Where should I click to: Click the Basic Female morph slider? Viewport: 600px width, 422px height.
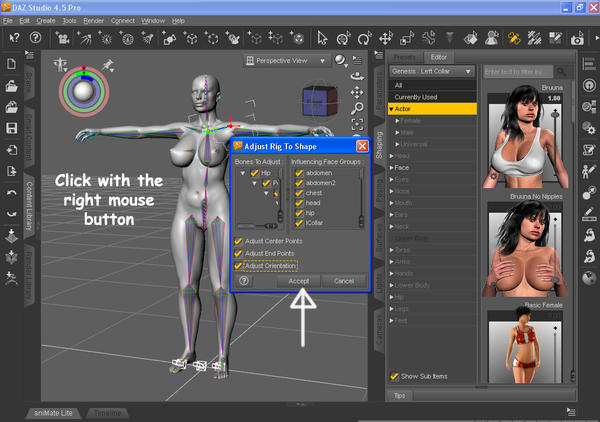tap(555, 354)
